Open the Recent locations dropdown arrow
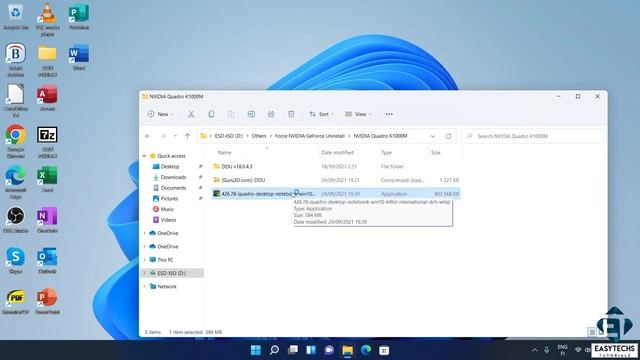This screenshot has width=640, height=360. (176, 136)
